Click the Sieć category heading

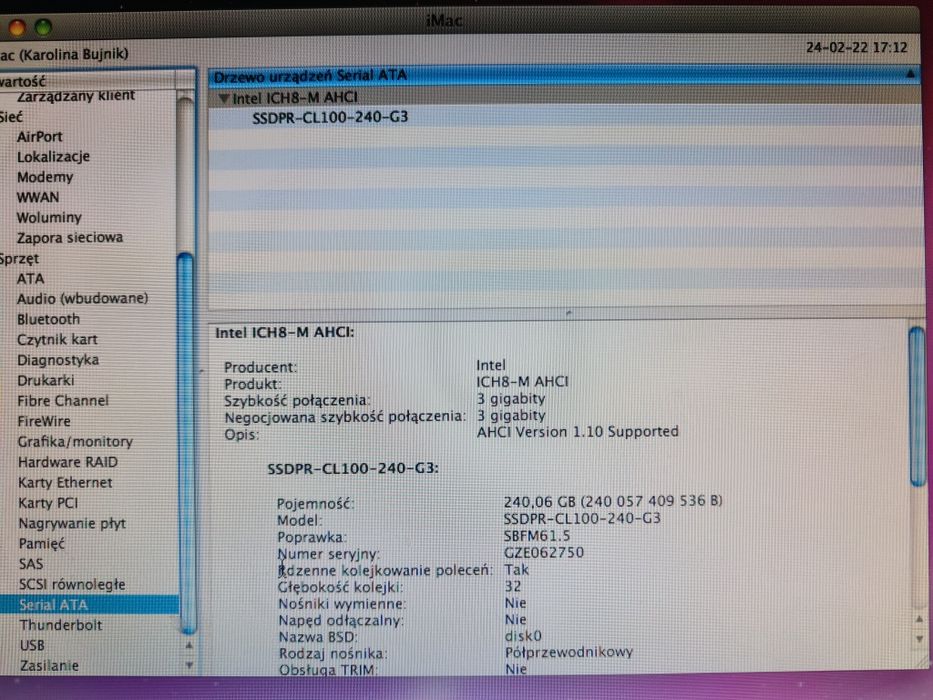coord(11,117)
